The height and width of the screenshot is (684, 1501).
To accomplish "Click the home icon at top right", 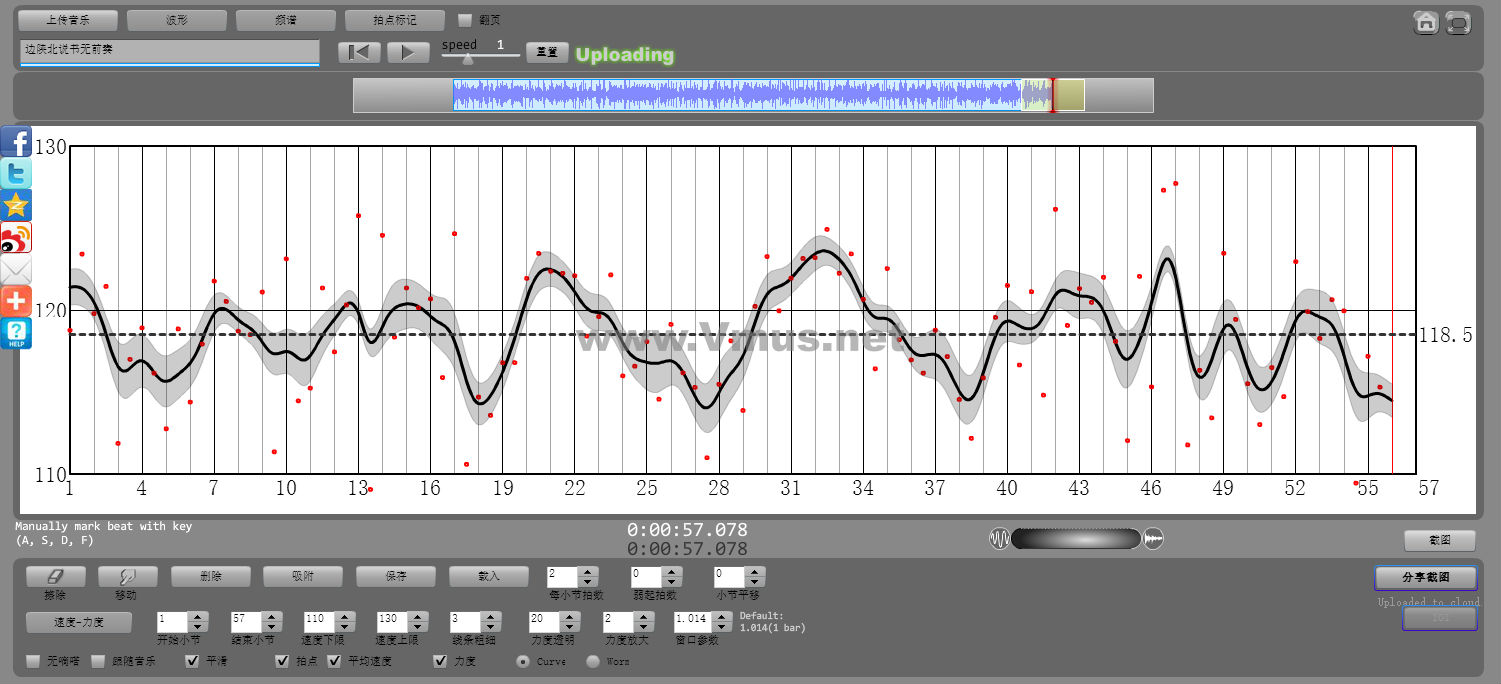I will point(1426,23).
